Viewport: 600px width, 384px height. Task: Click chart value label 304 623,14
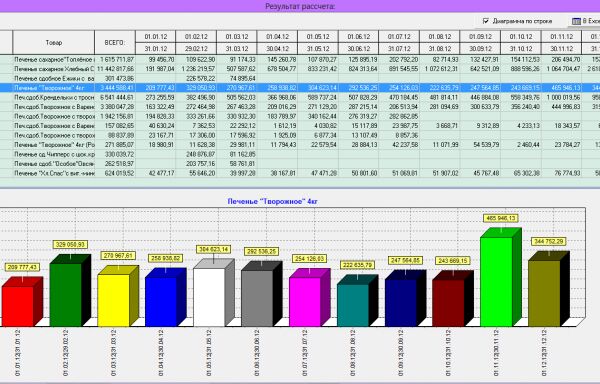(x=214, y=249)
